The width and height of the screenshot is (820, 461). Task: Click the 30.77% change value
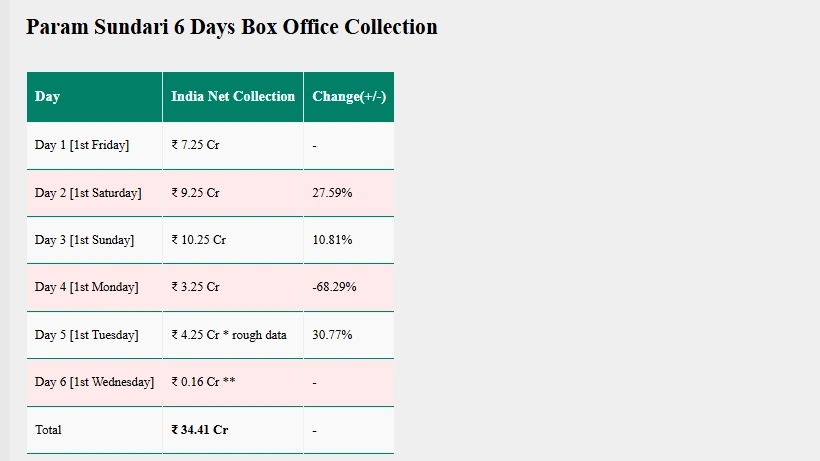click(x=332, y=335)
